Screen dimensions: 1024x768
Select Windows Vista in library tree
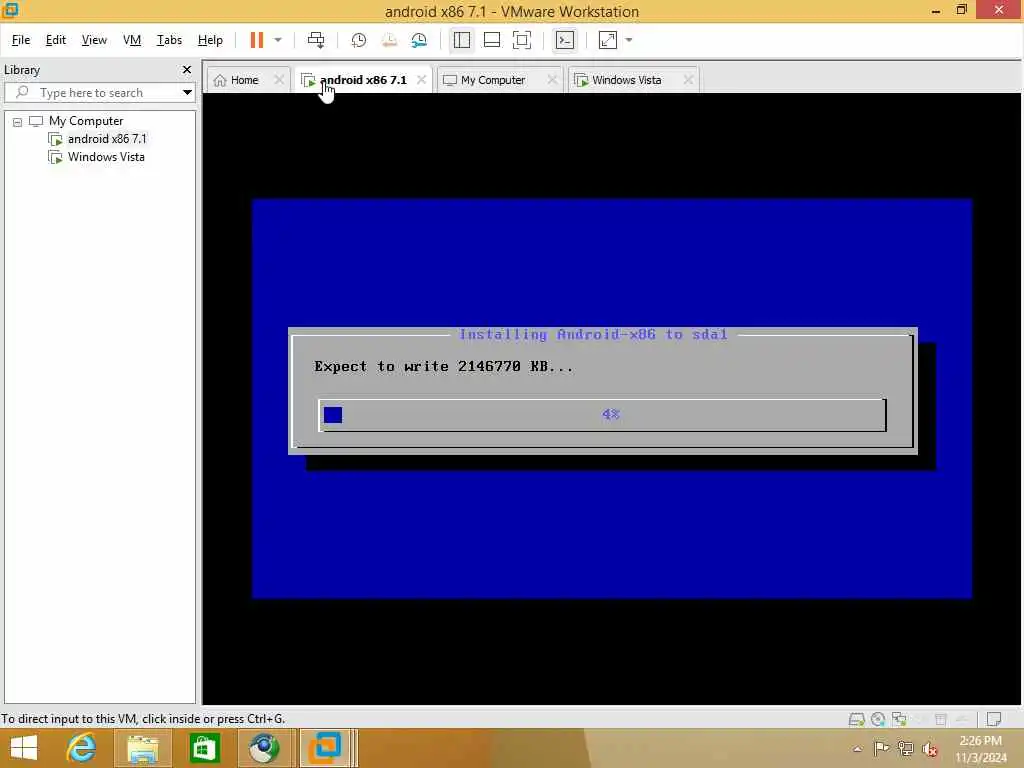pos(106,157)
